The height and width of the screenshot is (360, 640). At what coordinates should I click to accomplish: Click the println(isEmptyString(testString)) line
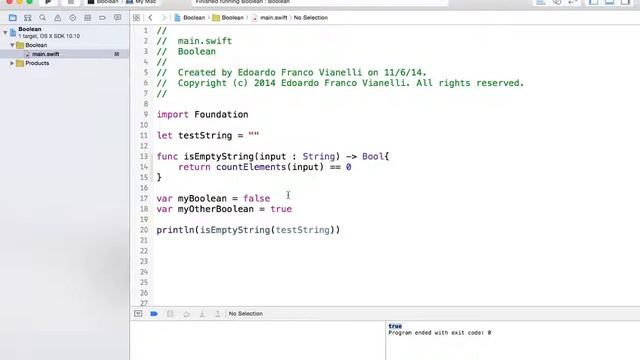click(248, 230)
